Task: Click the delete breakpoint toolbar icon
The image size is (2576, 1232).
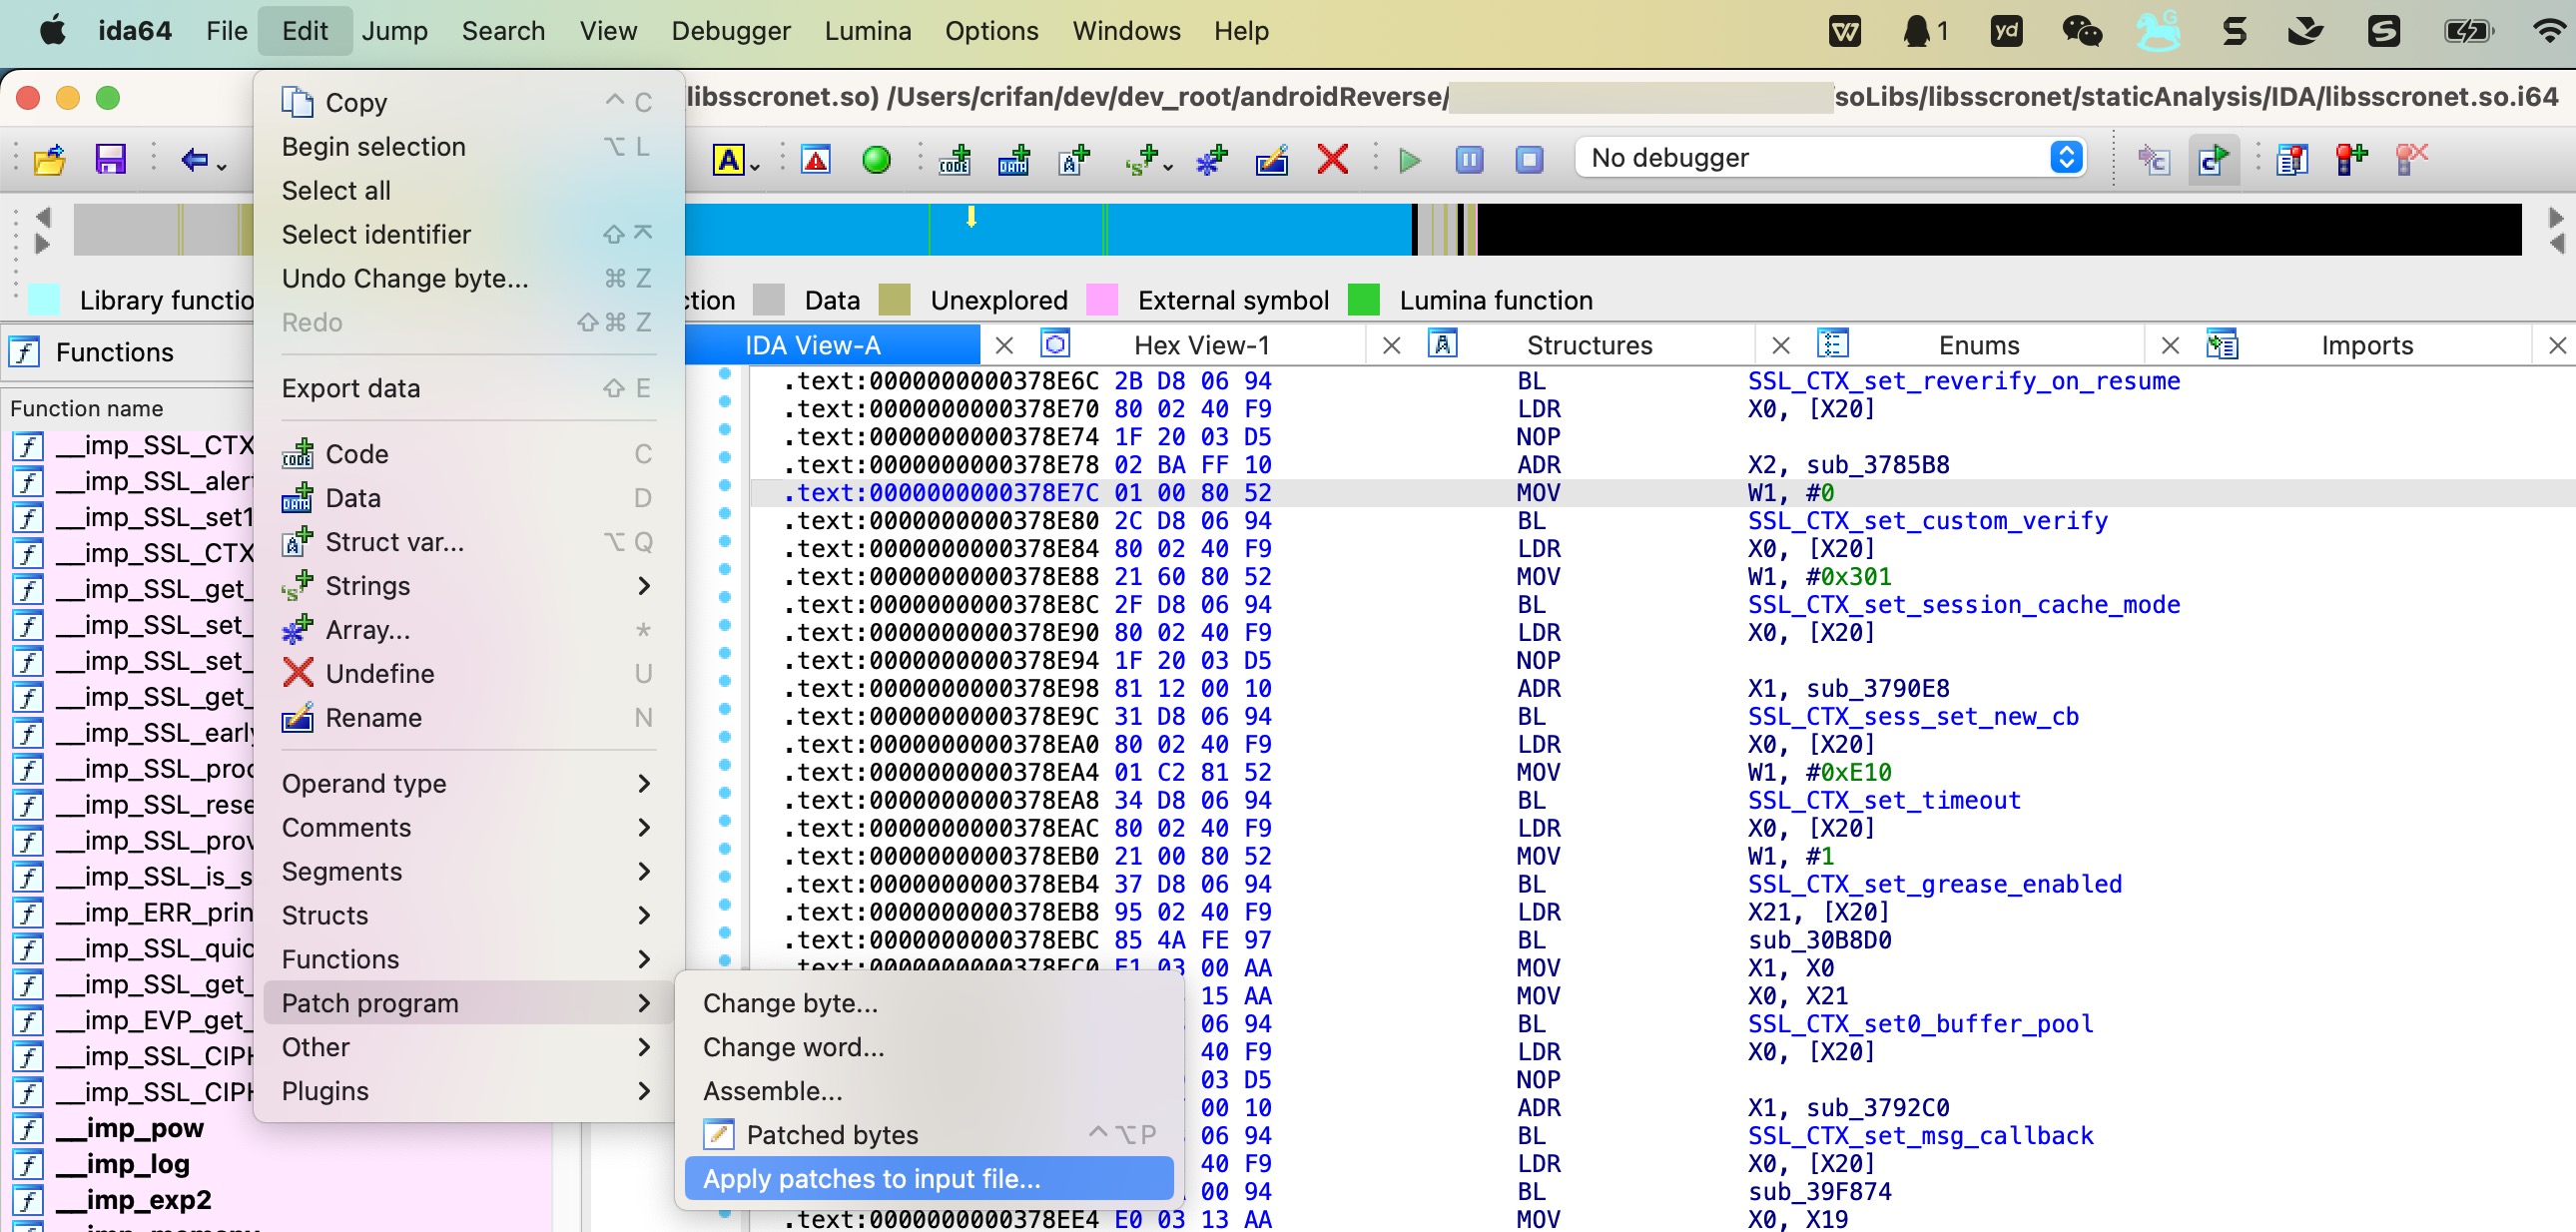Action: (2411, 159)
